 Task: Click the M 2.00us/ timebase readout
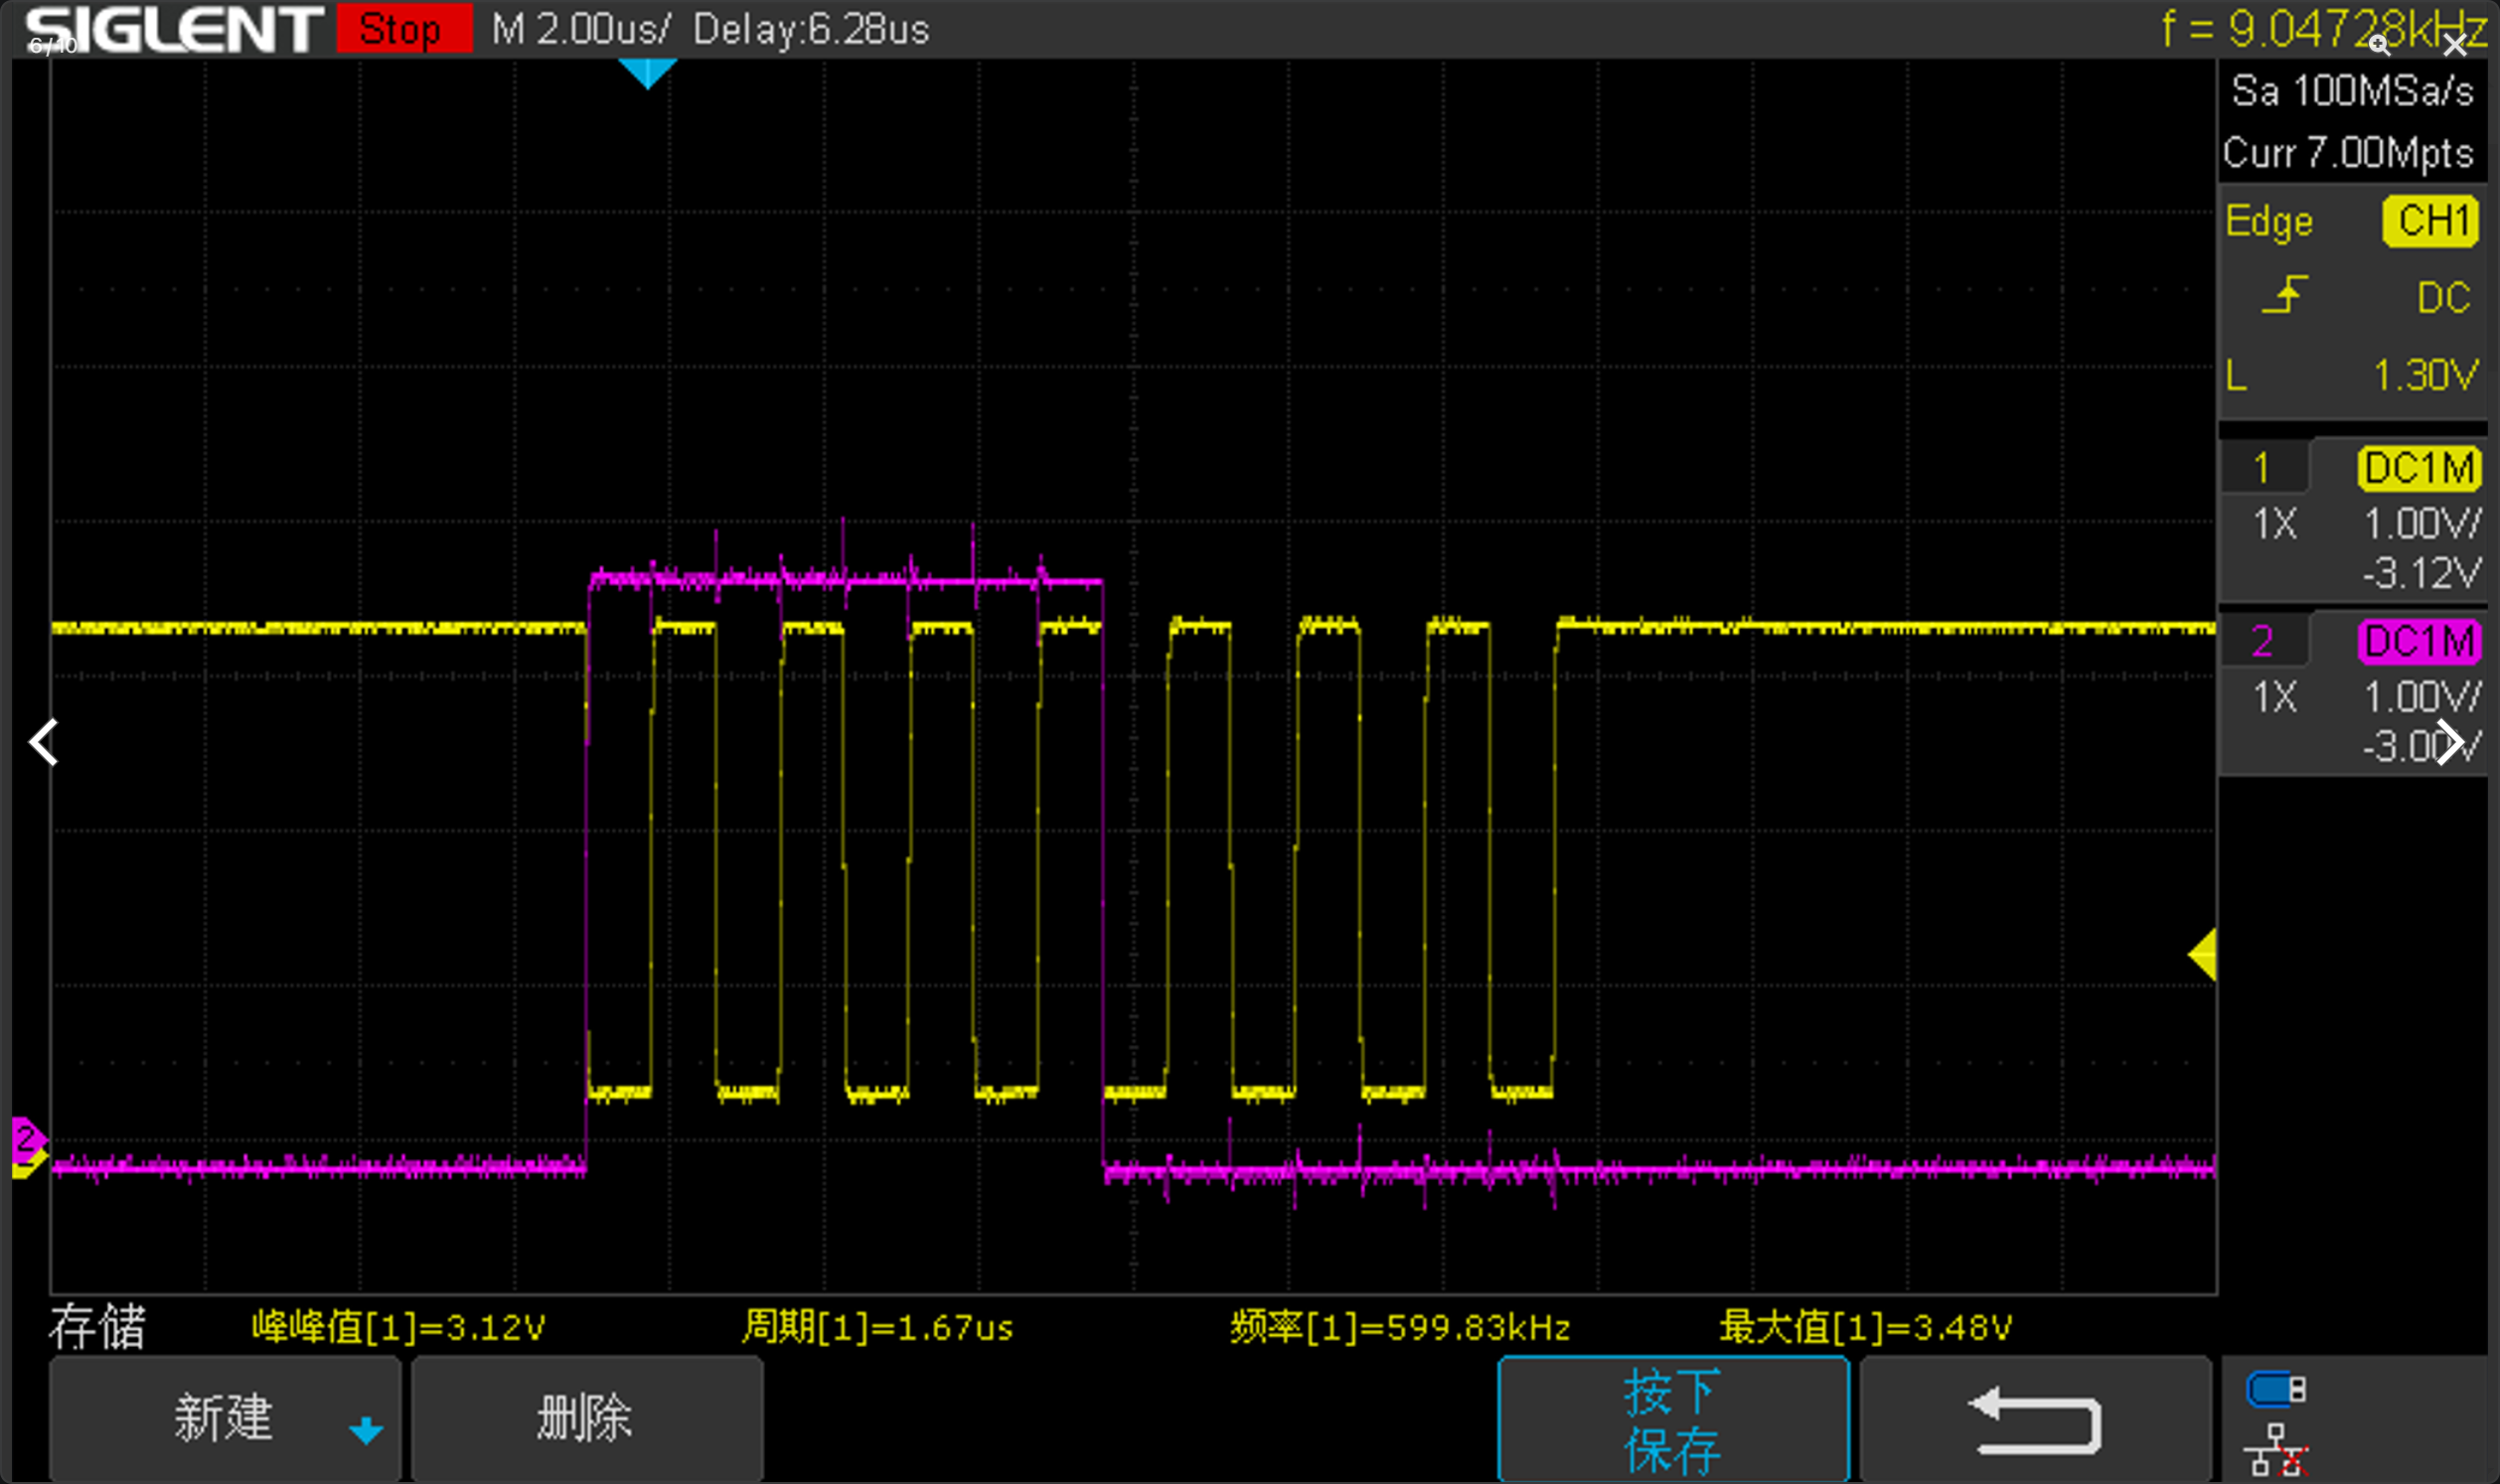coord(580,29)
